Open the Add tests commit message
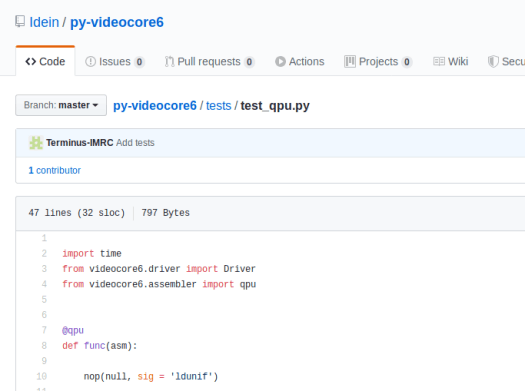 click(x=135, y=143)
